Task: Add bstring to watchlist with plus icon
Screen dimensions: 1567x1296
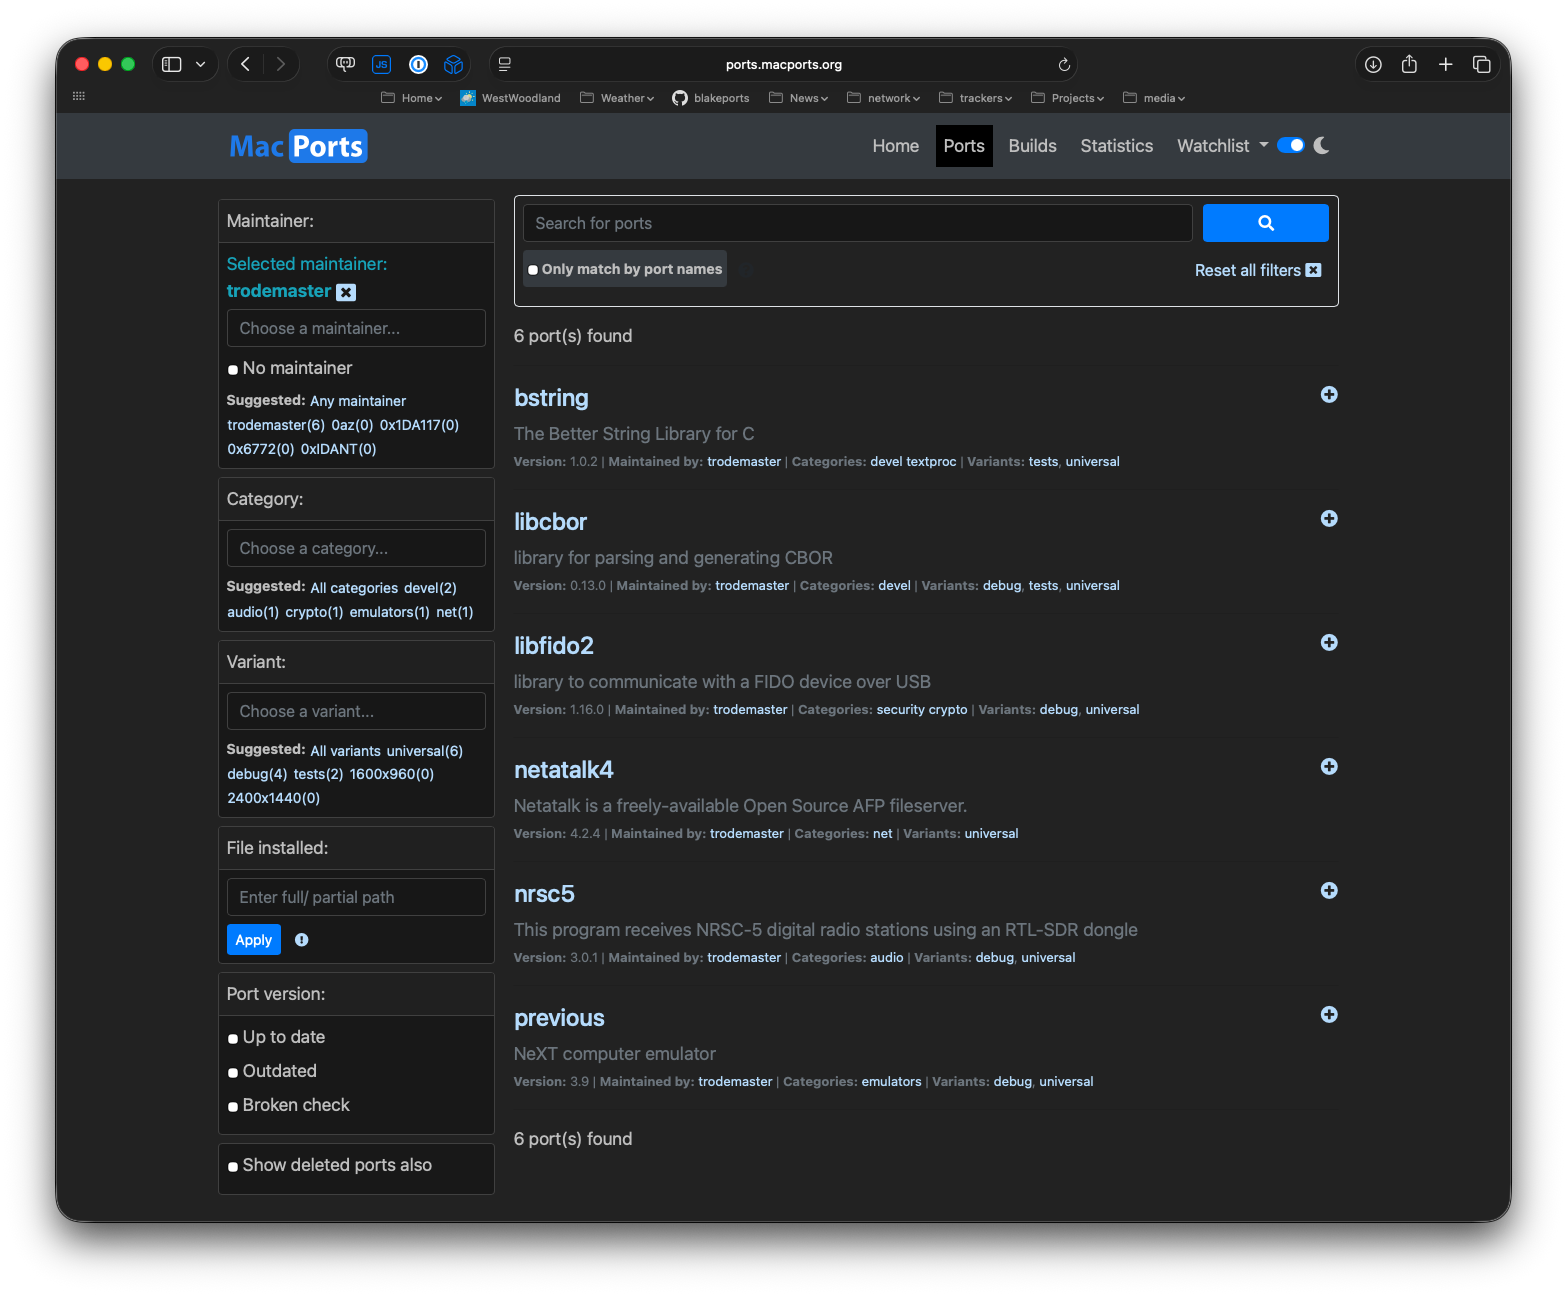Action: (1329, 394)
